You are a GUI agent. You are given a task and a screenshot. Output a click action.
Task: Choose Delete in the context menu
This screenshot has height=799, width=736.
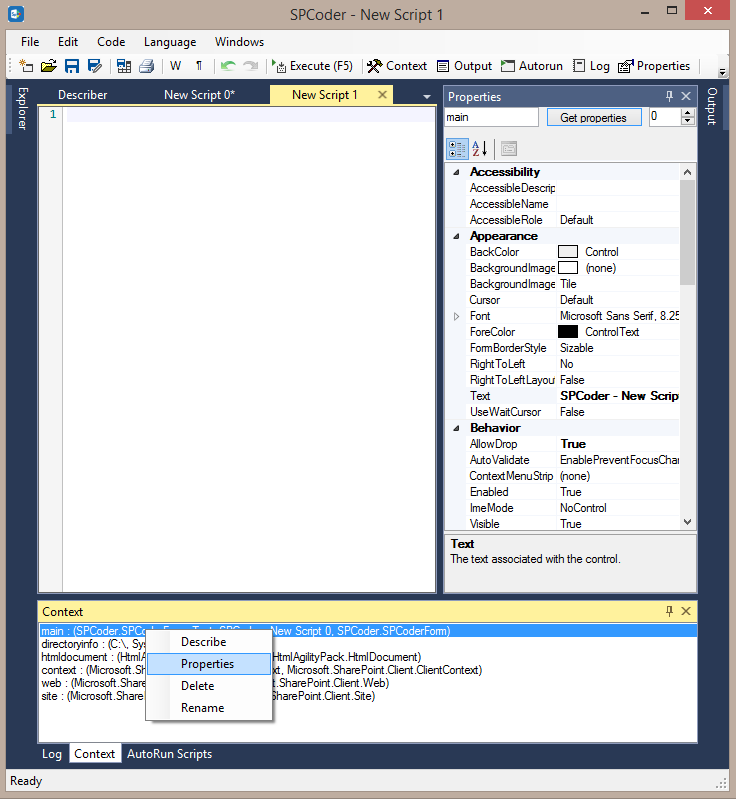209,686
